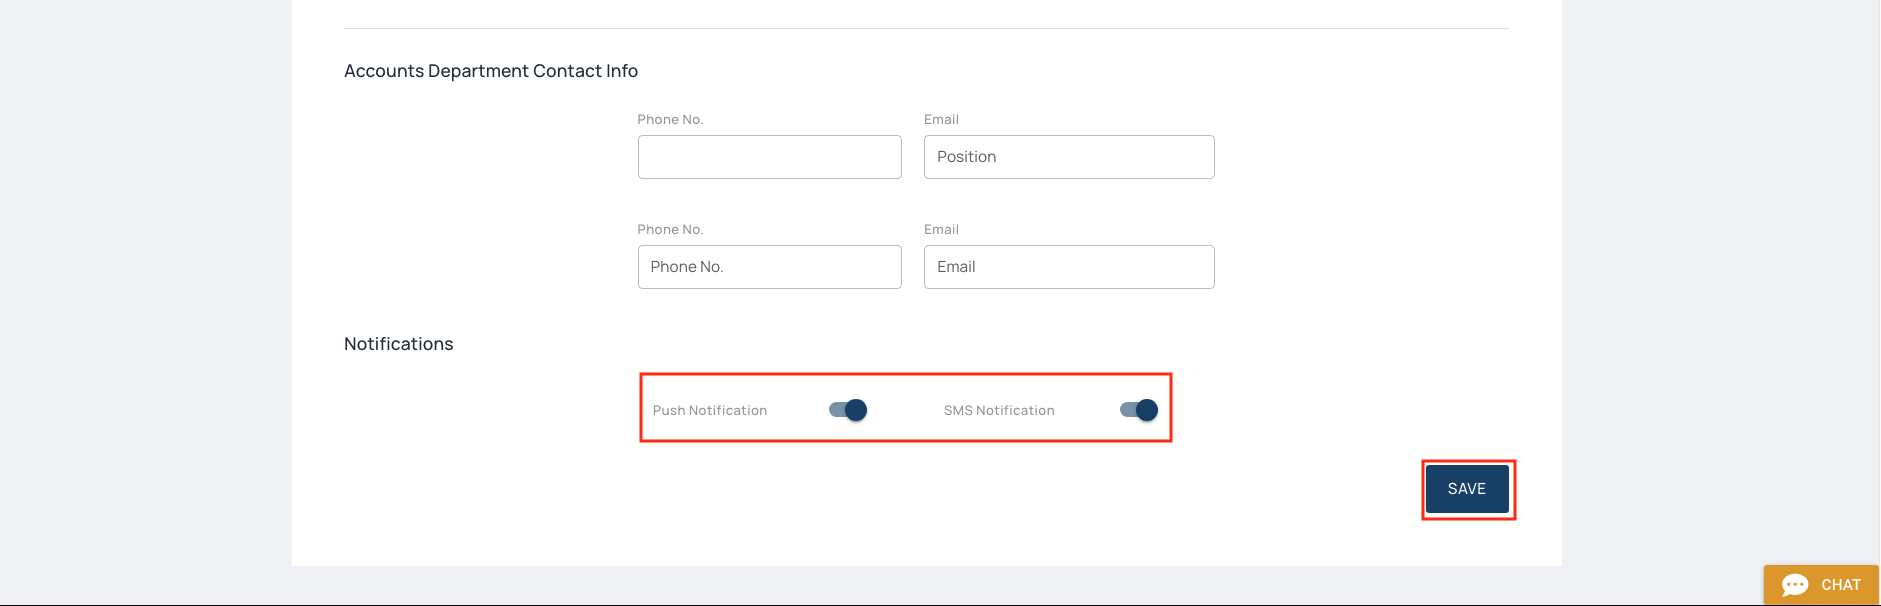Image resolution: width=1881 pixels, height=606 pixels.
Task: Click the Email label above the Email placeholder field
Action: 941,230
